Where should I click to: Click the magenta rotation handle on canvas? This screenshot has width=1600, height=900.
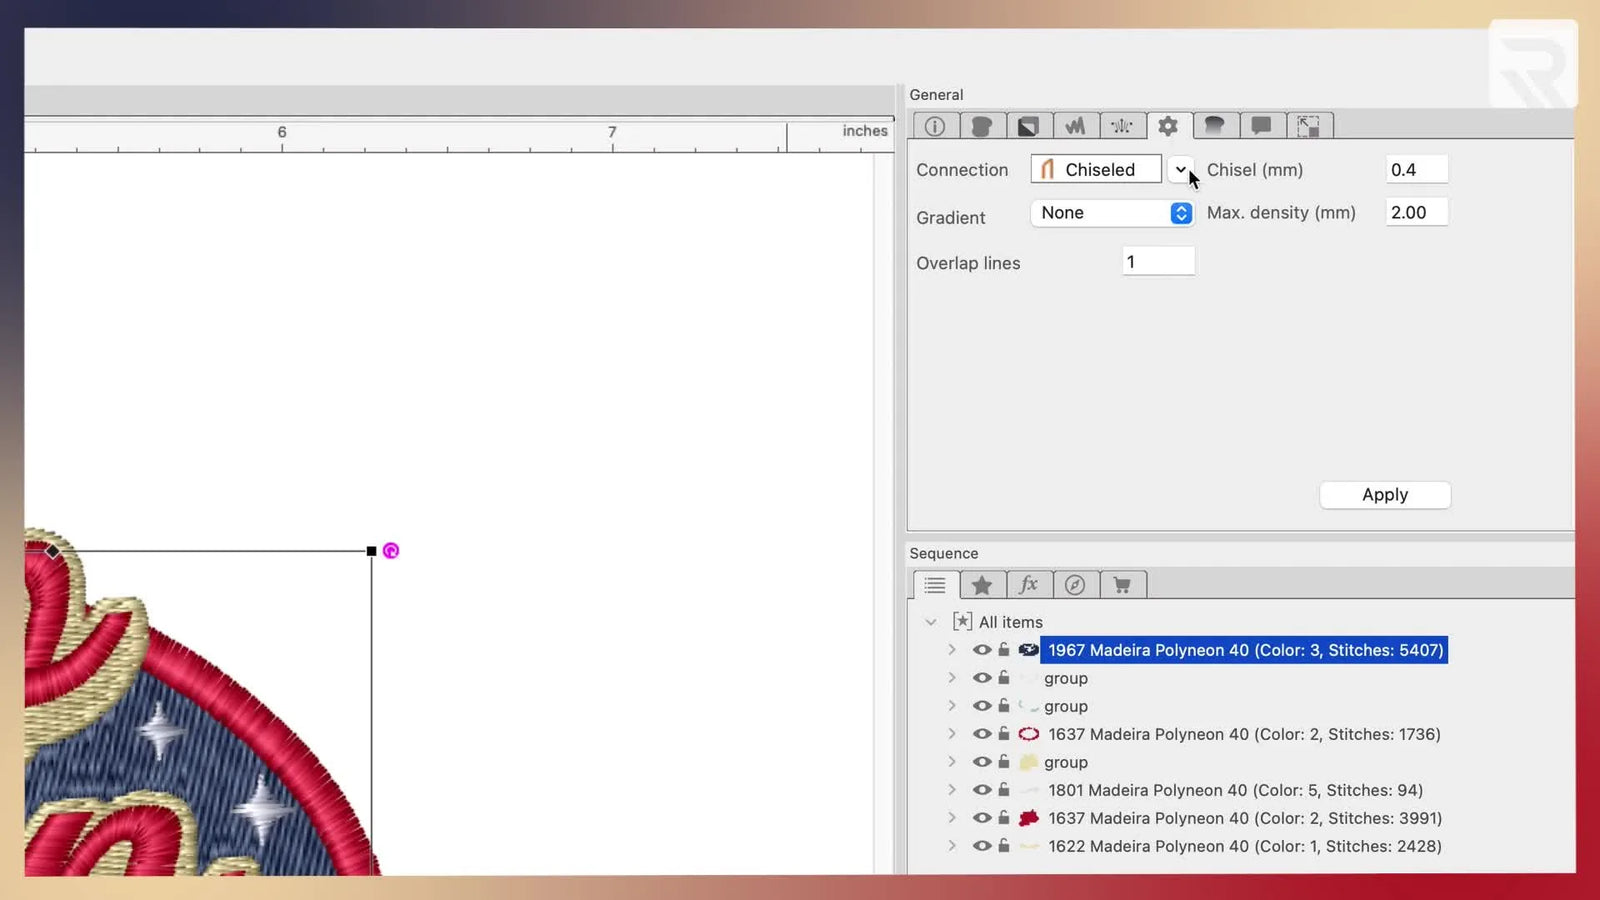[x=391, y=551]
